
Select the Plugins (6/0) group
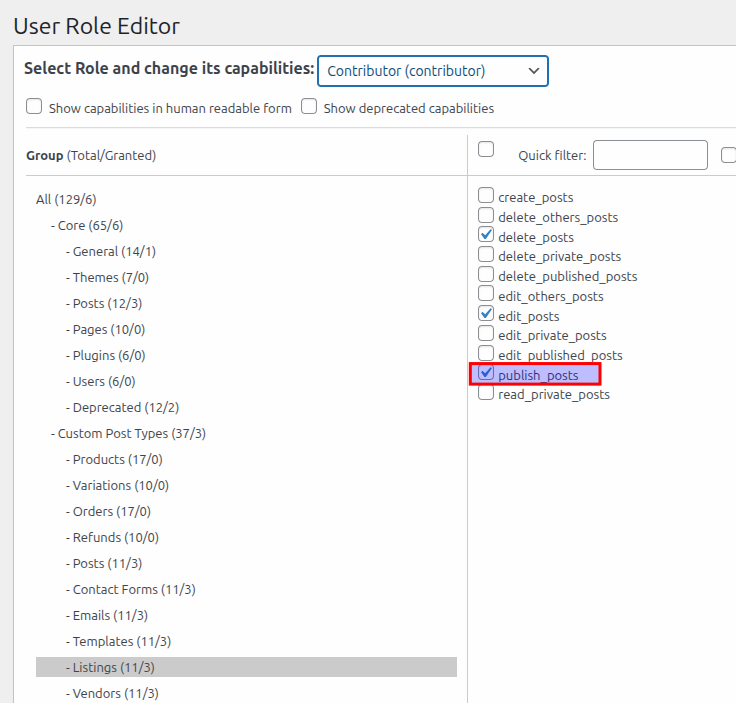click(108, 356)
